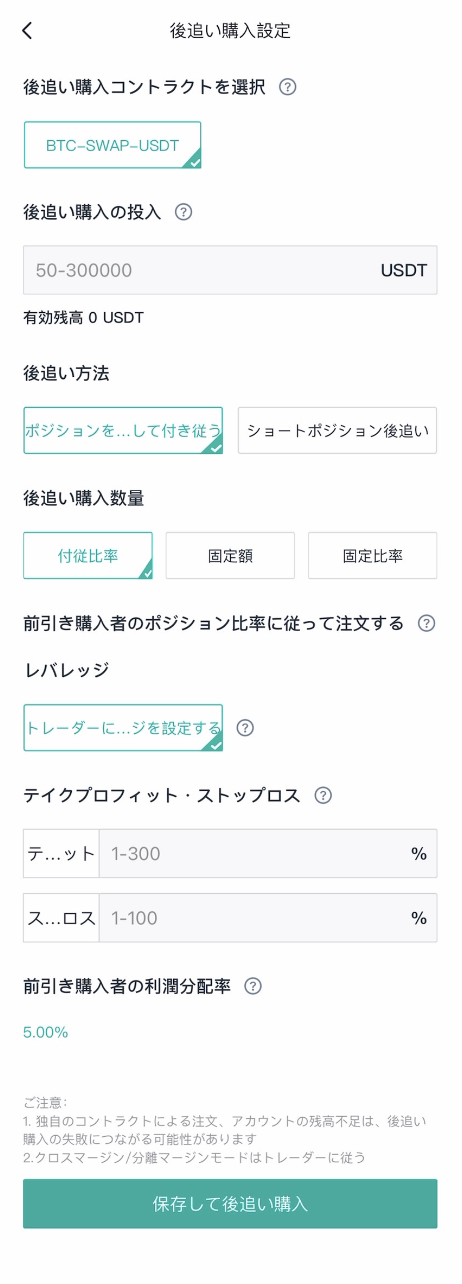Show info about 利潤分配率
Image resolution: width=462 pixels, height=1284 pixels.
pyautogui.click(x=253, y=986)
